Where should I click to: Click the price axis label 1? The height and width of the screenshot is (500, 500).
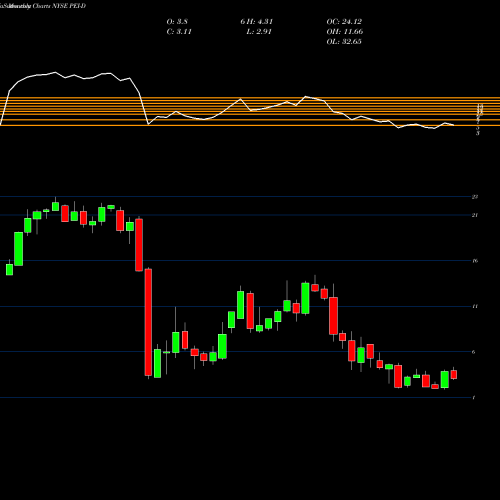[474, 398]
